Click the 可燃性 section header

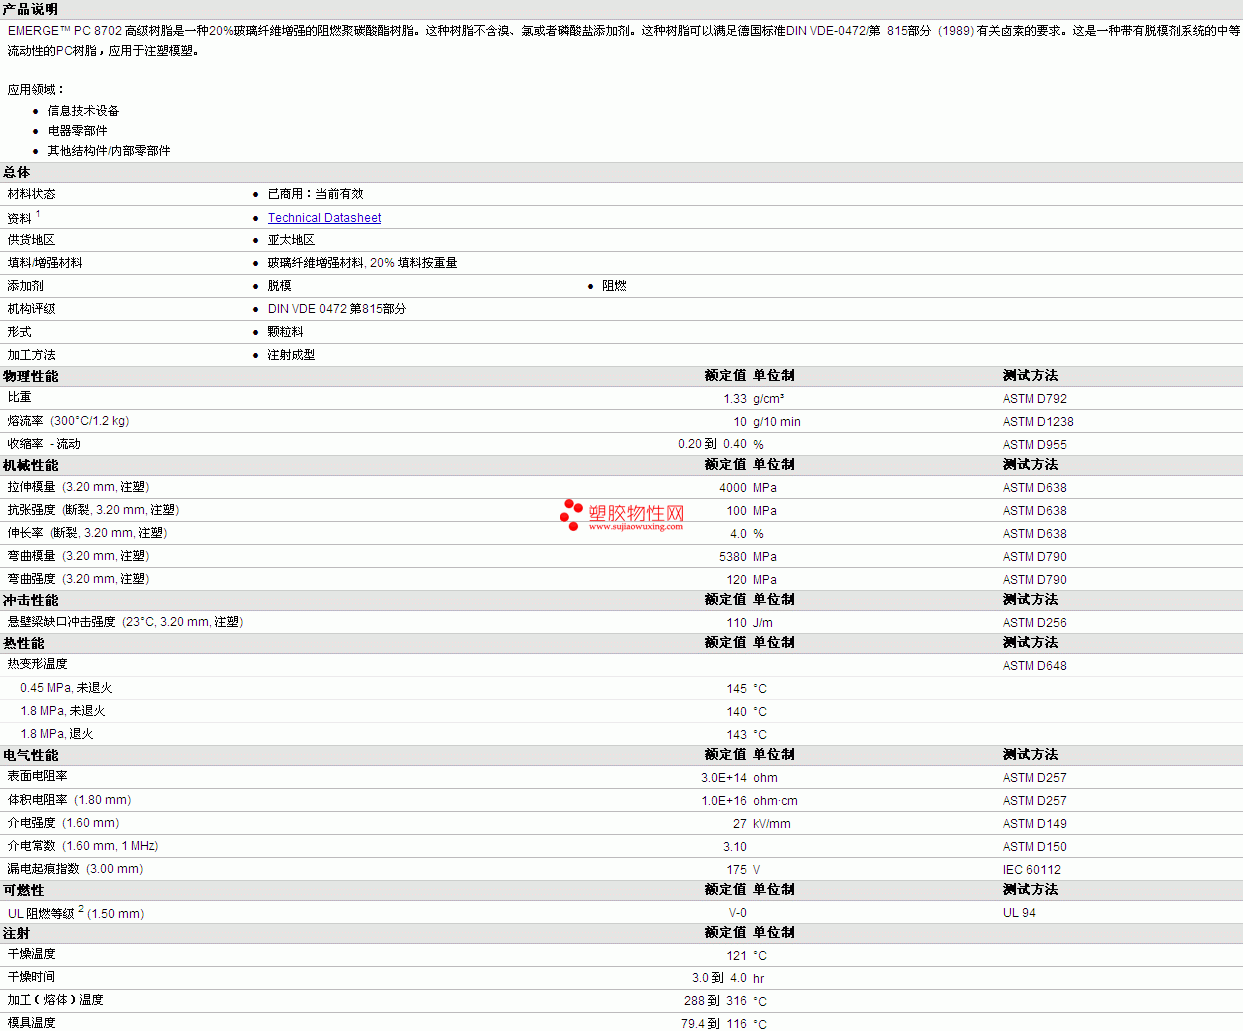point(23,890)
